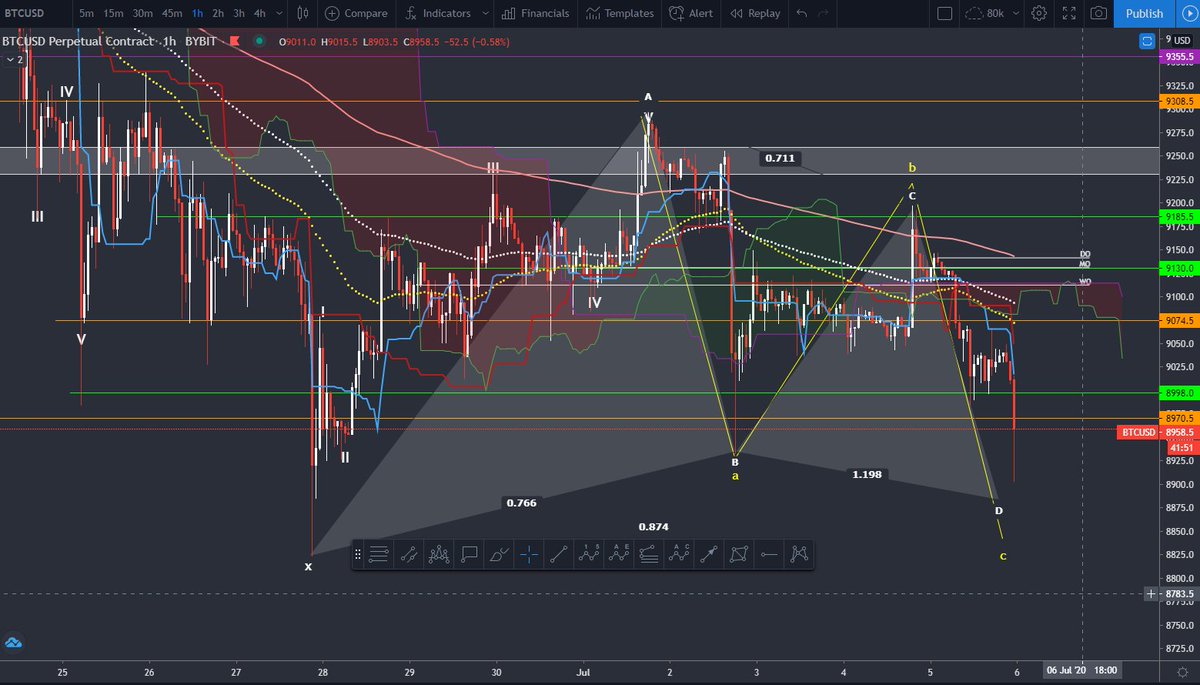
Task: Undo the last chart action
Action: (801, 13)
